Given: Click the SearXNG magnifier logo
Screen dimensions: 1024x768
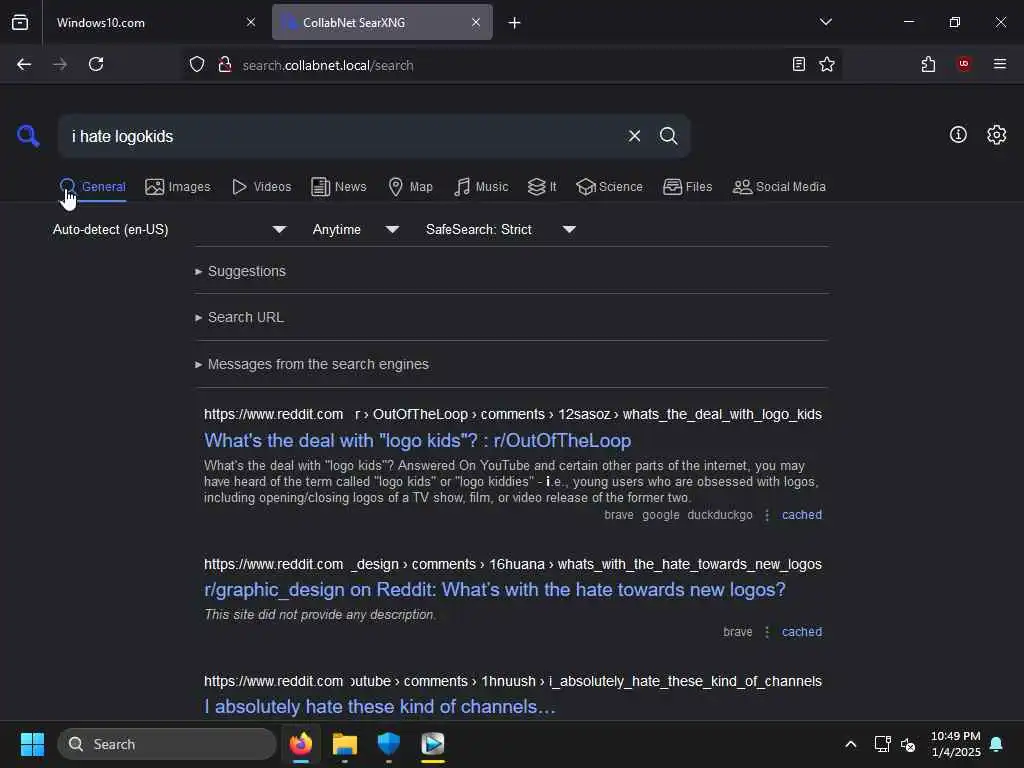Looking at the screenshot, I should [x=28, y=136].
